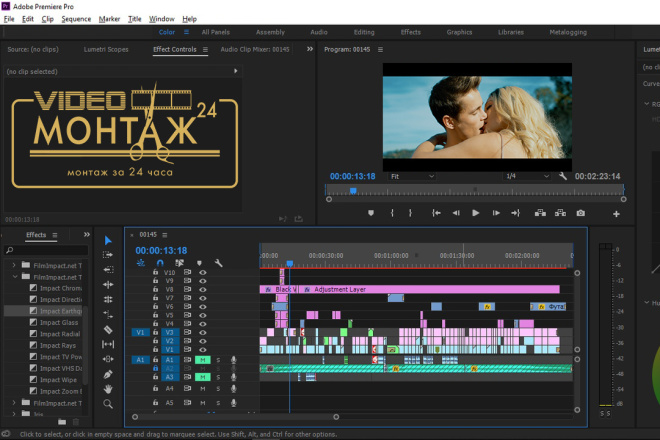Export frame with camera icon
This screenshot has height=440, width=660.
[580, 213]
